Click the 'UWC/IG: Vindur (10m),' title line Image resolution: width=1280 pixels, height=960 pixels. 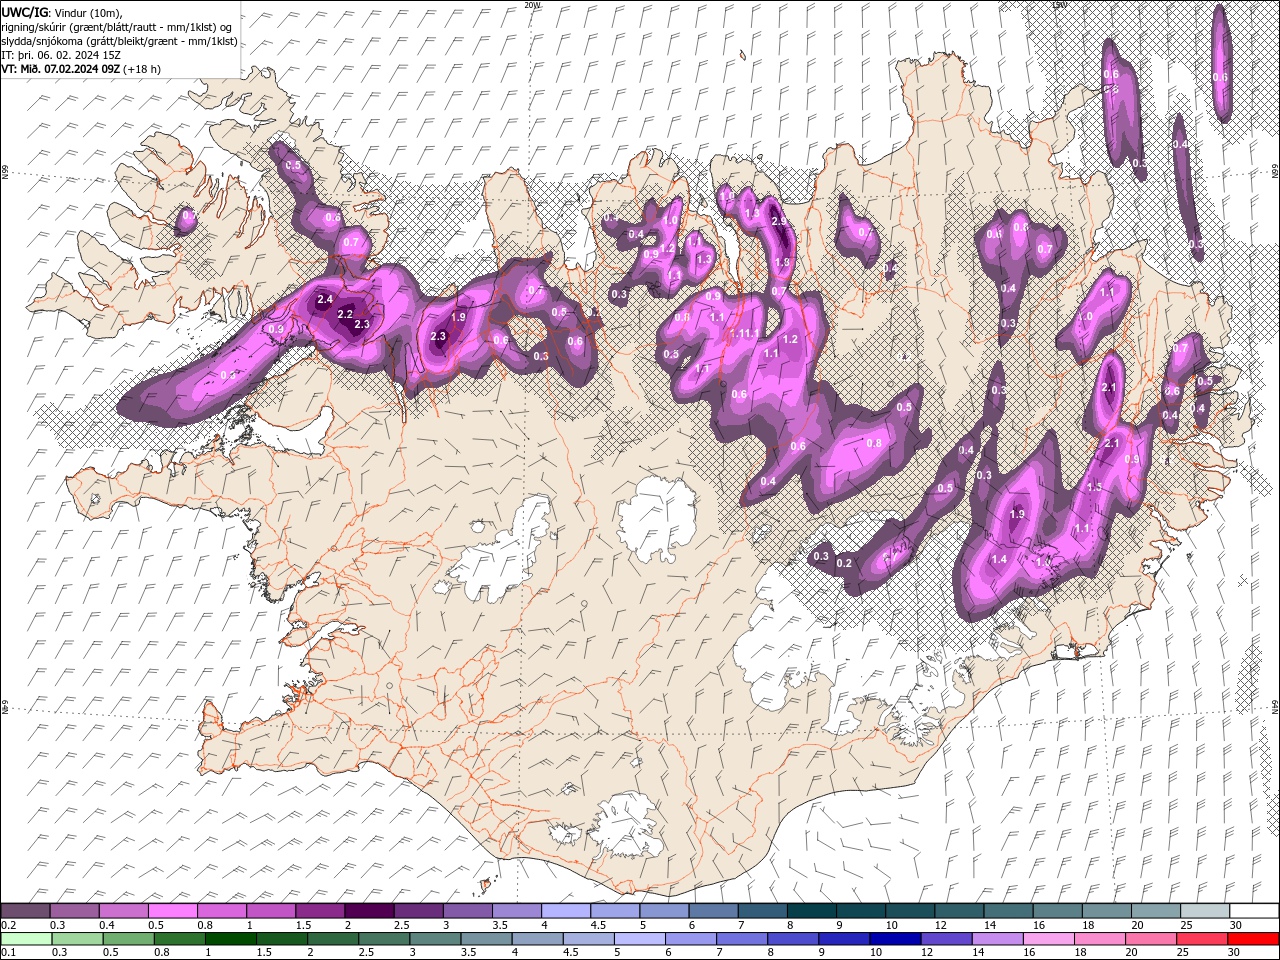pyautogui.click(x=61, y=11)
